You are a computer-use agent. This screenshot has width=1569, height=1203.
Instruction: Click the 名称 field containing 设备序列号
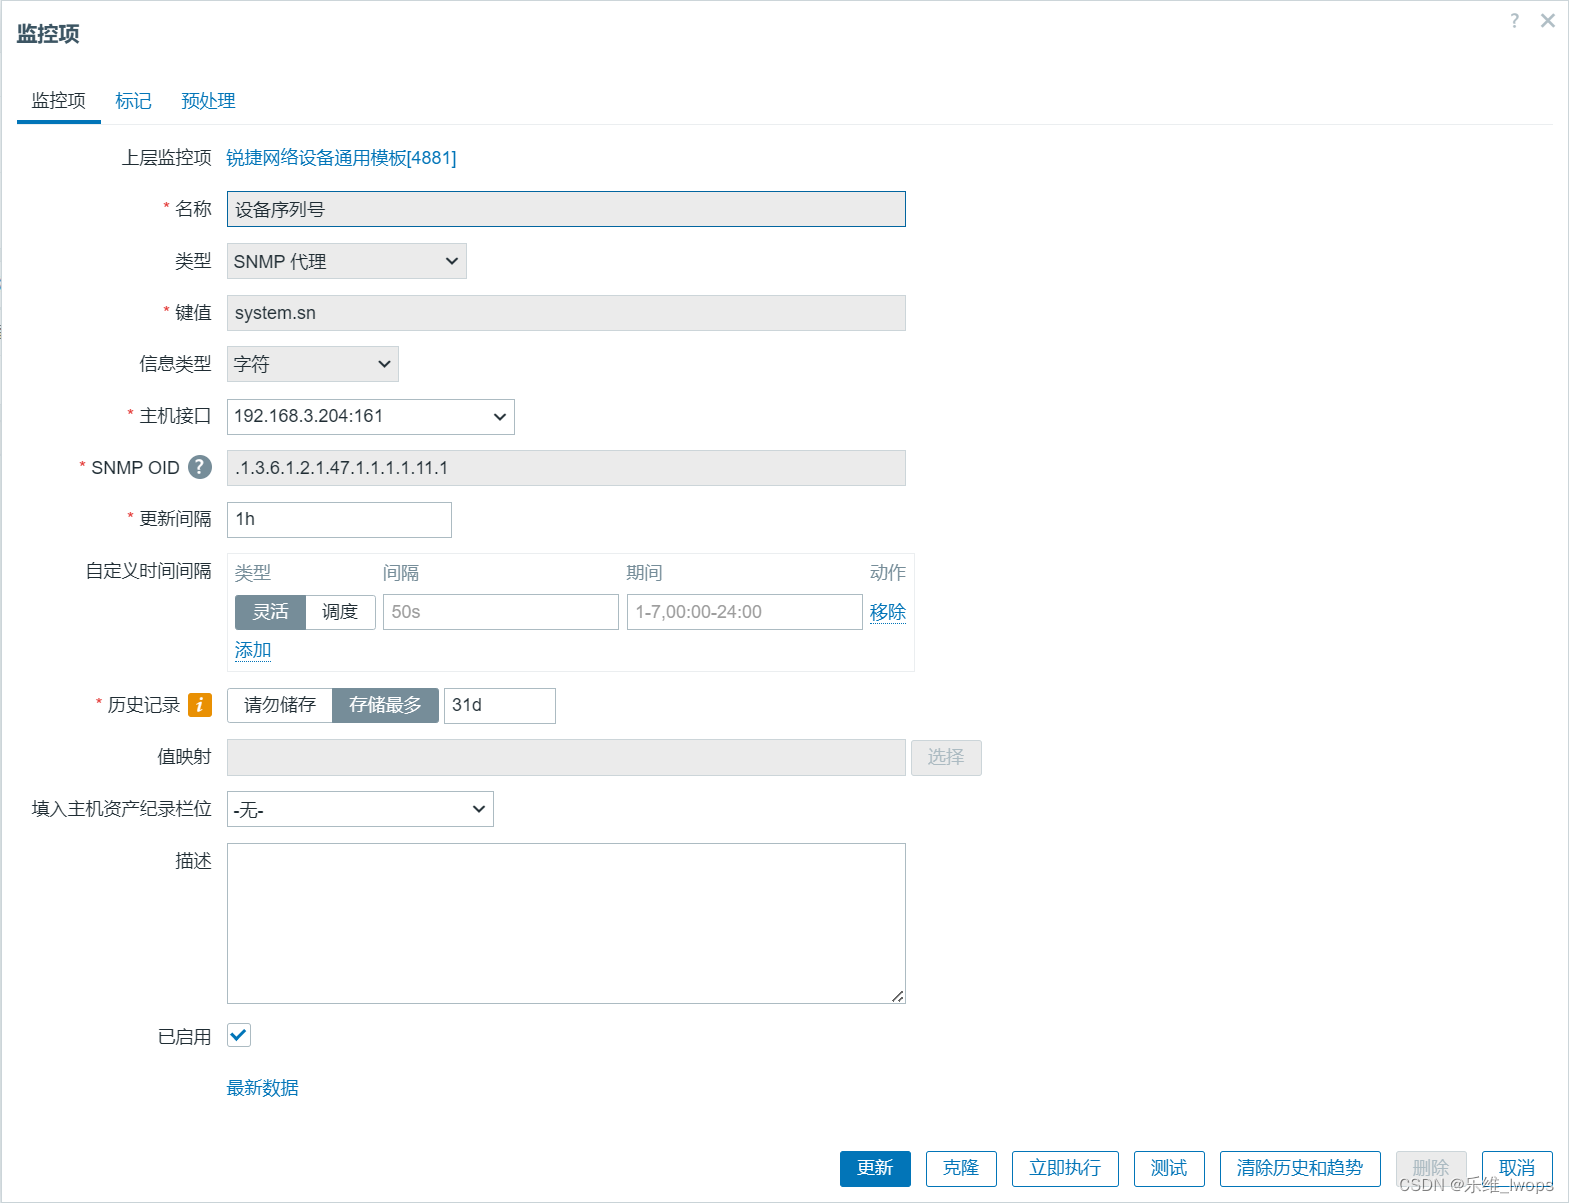pos(566,209)
